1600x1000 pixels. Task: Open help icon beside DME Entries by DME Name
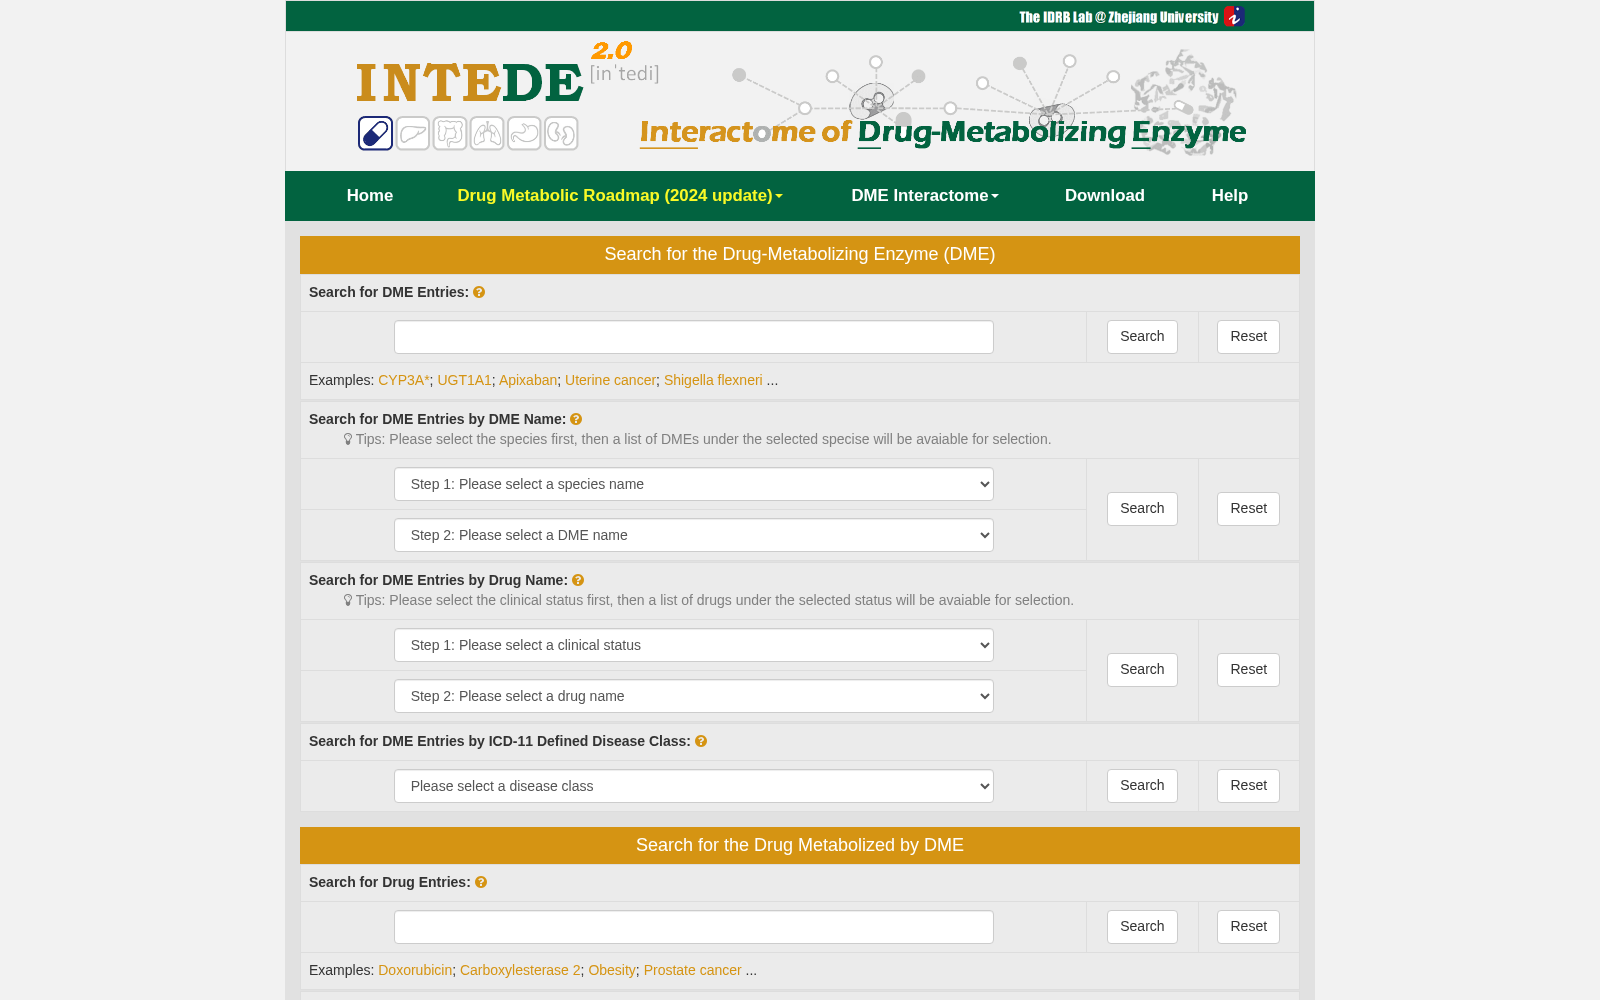pos(576,419)
